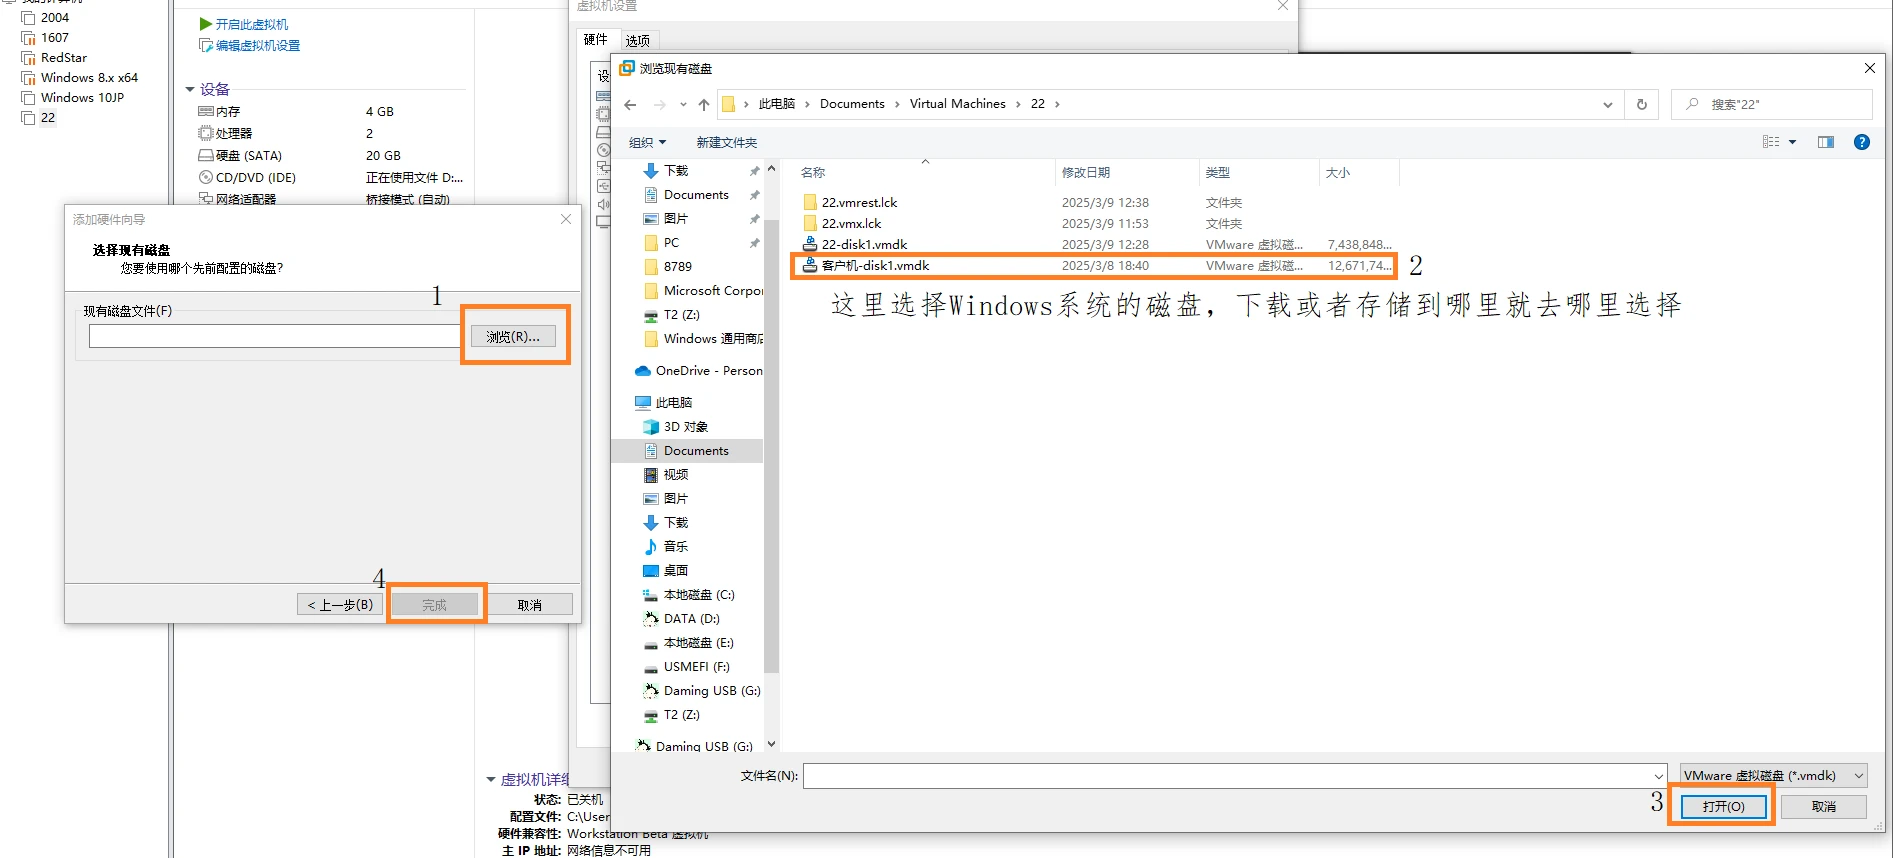This screenshot has width=1893, height=858.
Task: Open the VMware 虚拟磁盘 file type dropdown
Action: point(1772,775)
